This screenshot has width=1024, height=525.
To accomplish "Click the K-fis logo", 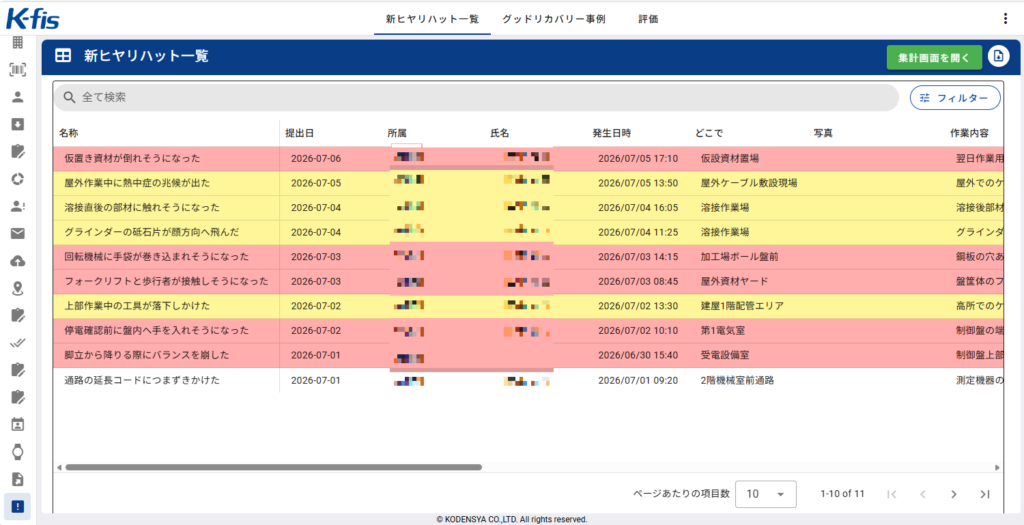I will click(33, 20).
